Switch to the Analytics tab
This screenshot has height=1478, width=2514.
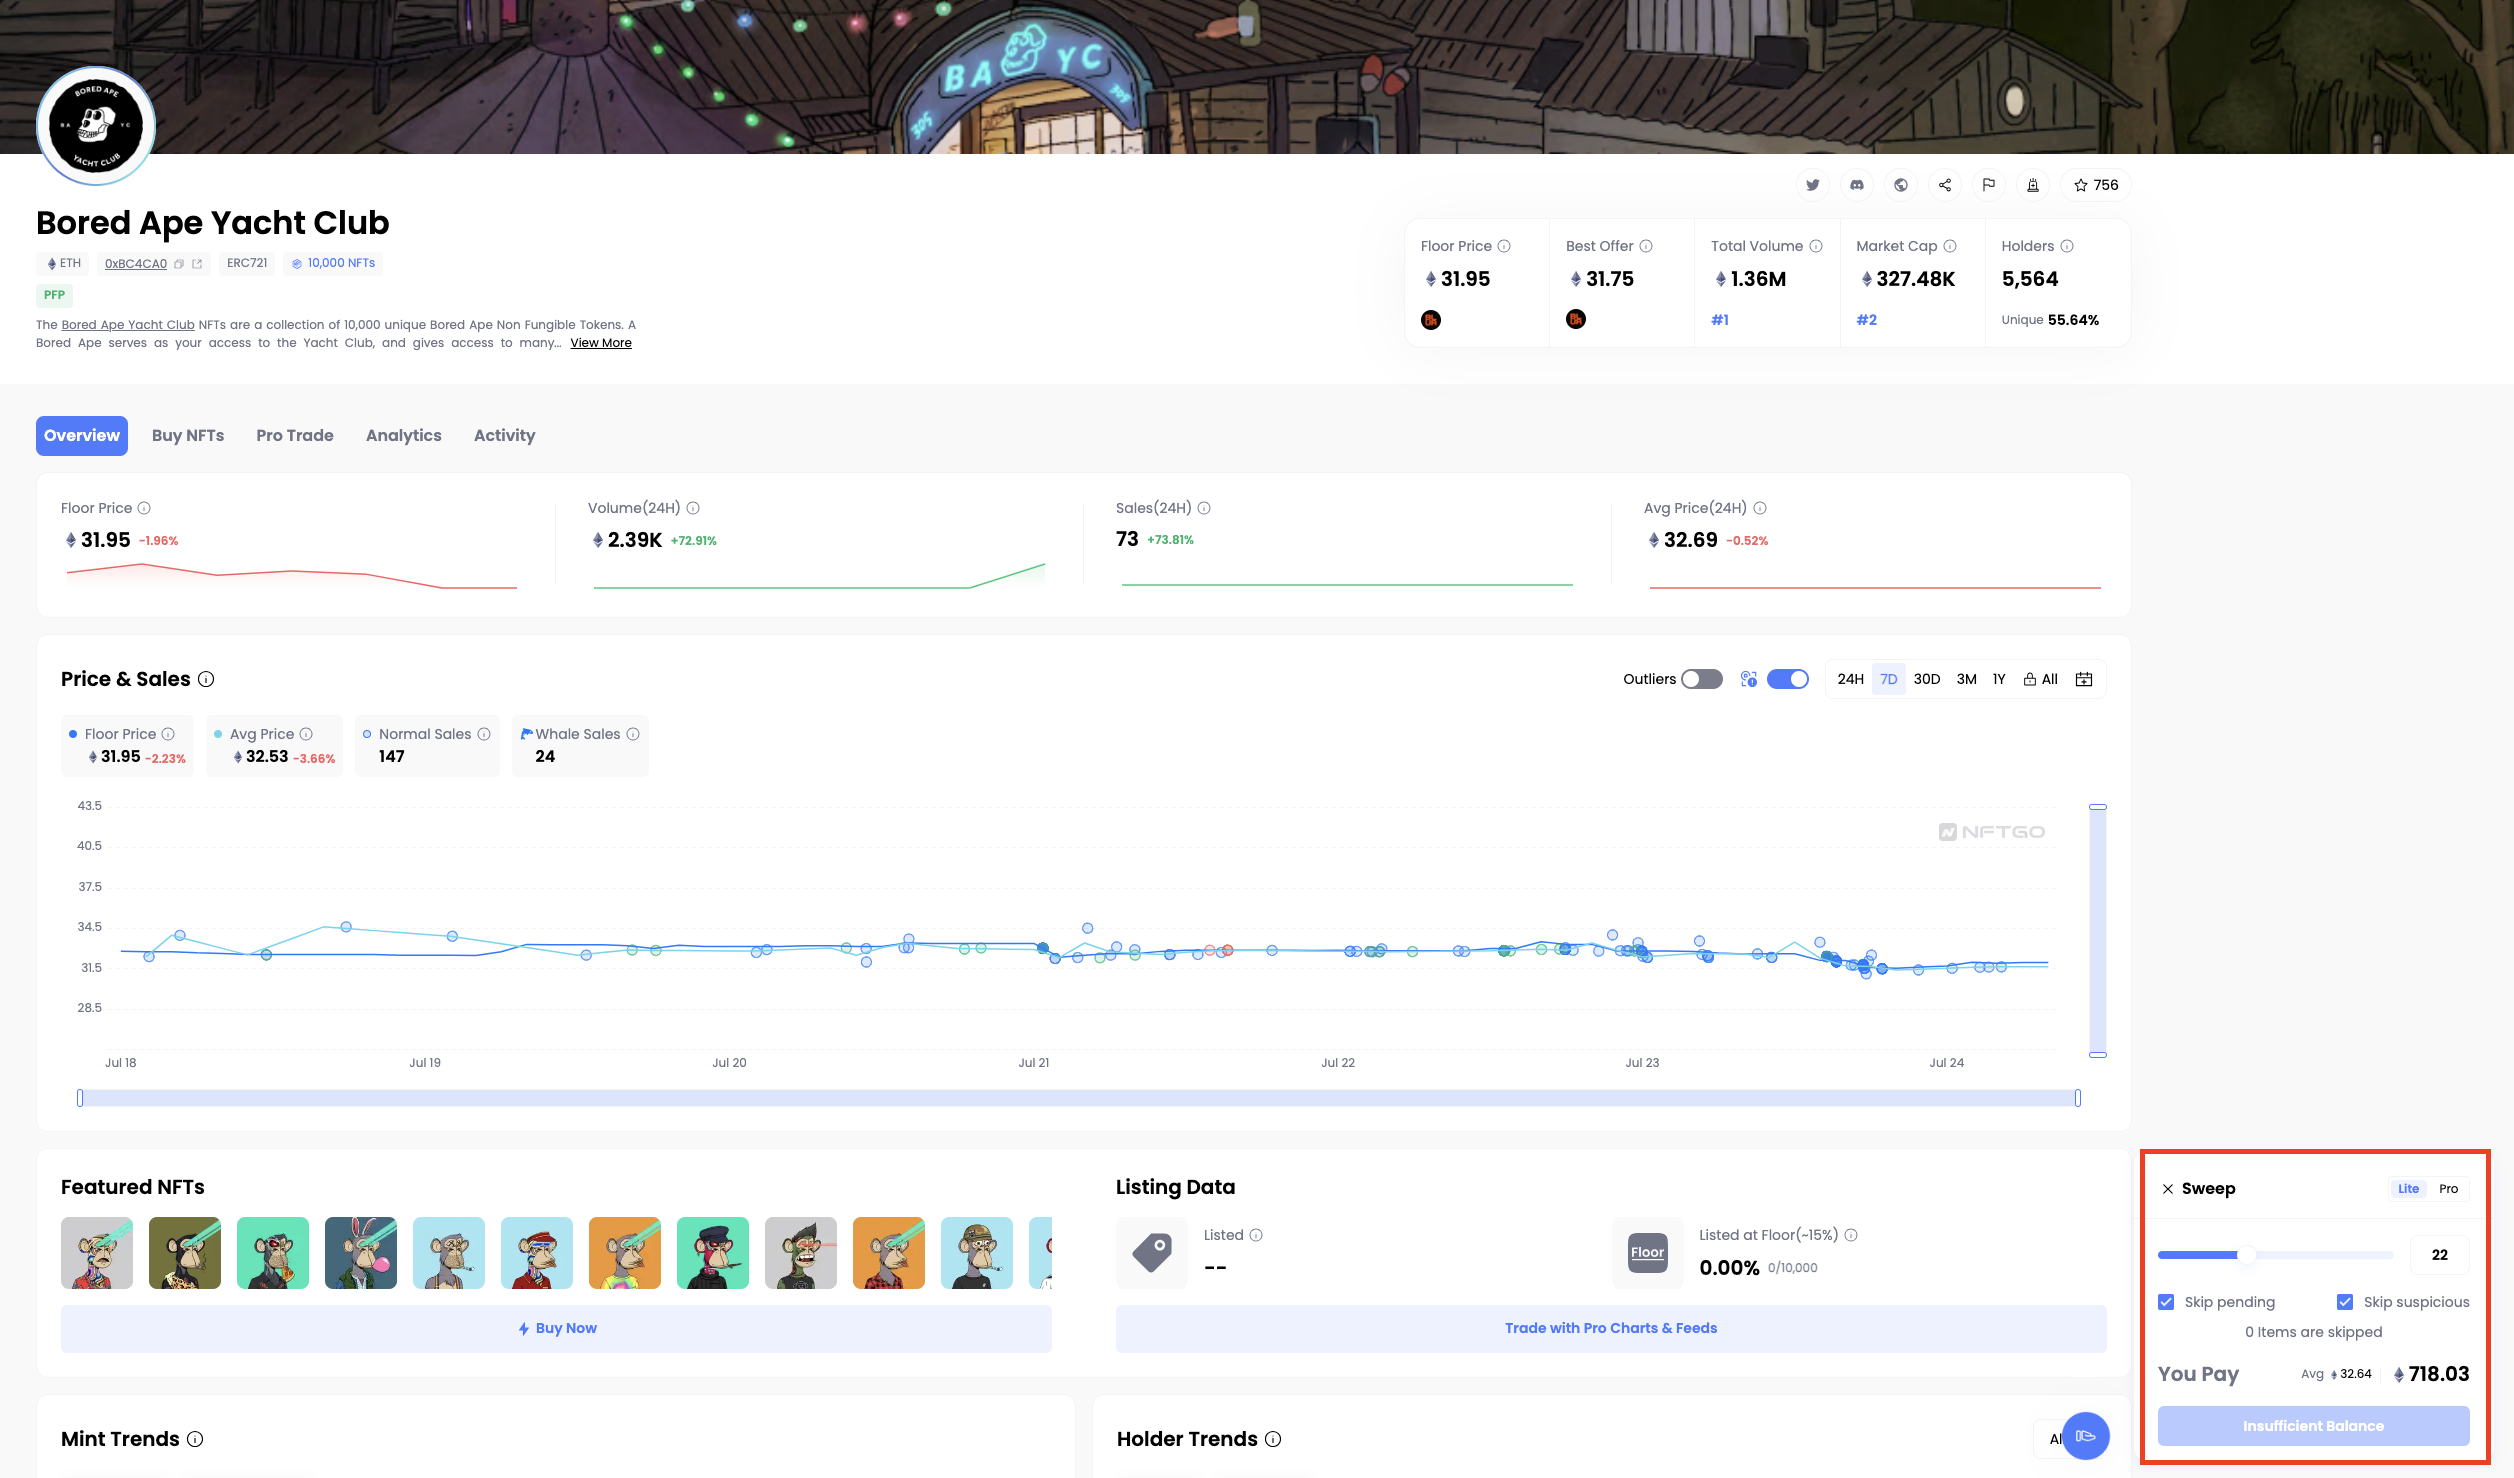(403, 435)
